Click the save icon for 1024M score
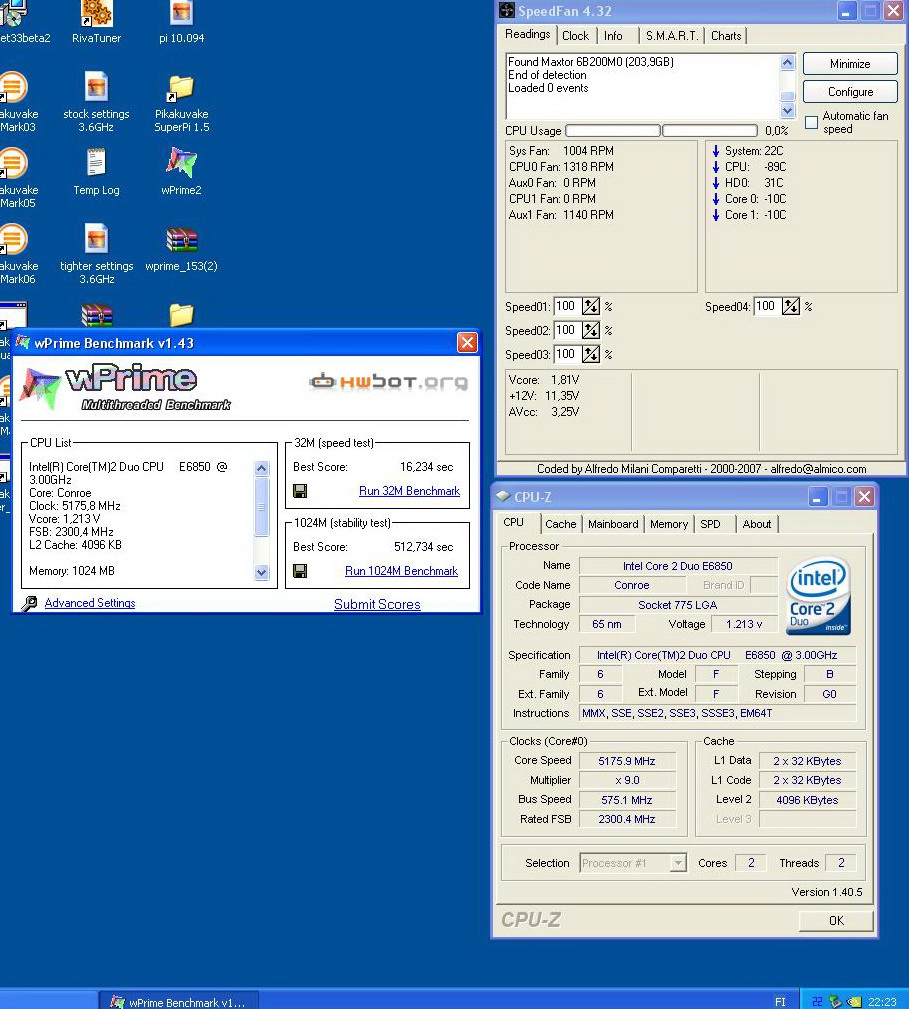Image resolution: width=909 pixels, height=1009 pixels. [300, 571]
